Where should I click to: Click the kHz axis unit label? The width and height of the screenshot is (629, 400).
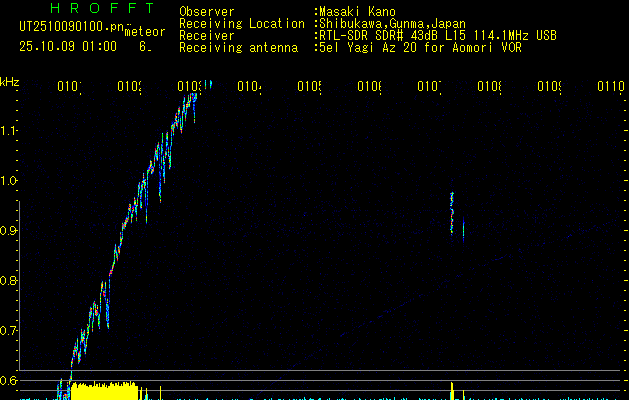[9, 82]
